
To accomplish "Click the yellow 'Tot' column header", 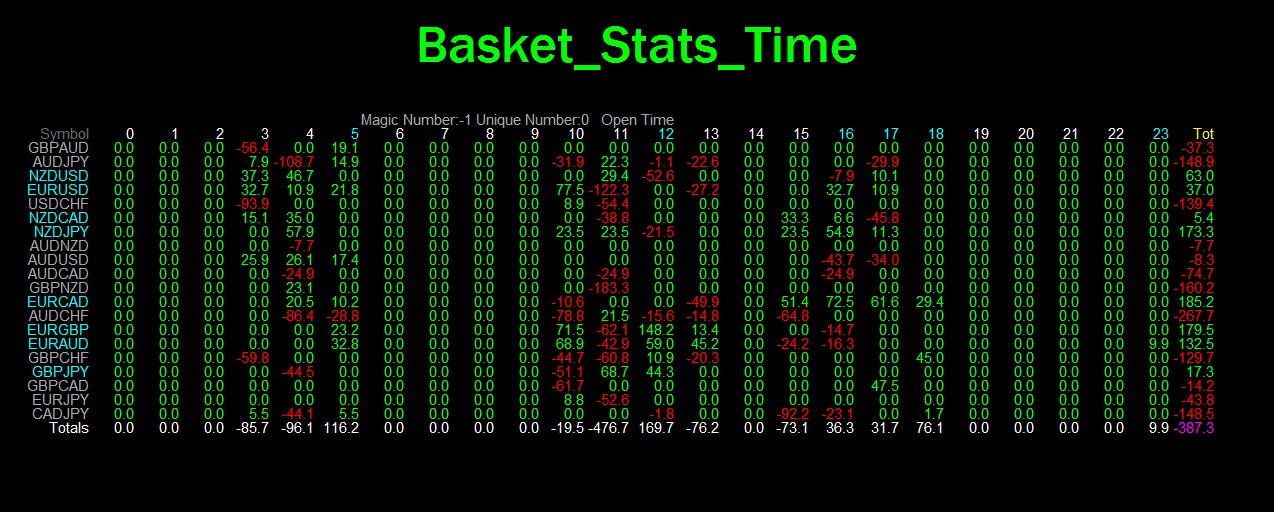I will click(1203, 134).
